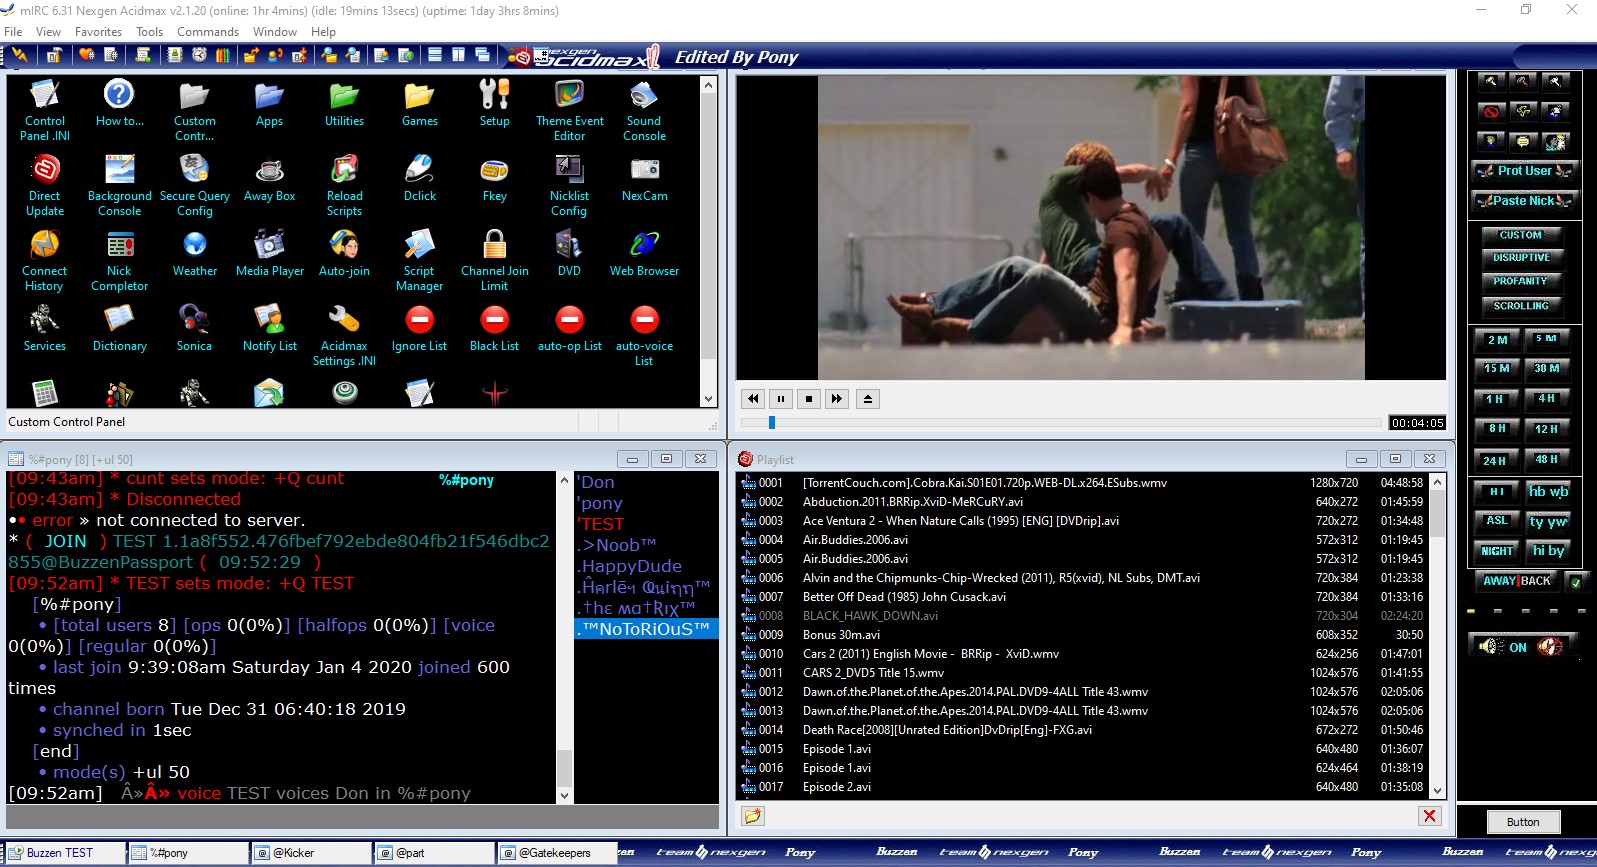Stop the video playback
This screenshot has height=867, width=1597.
click(809, 399)
